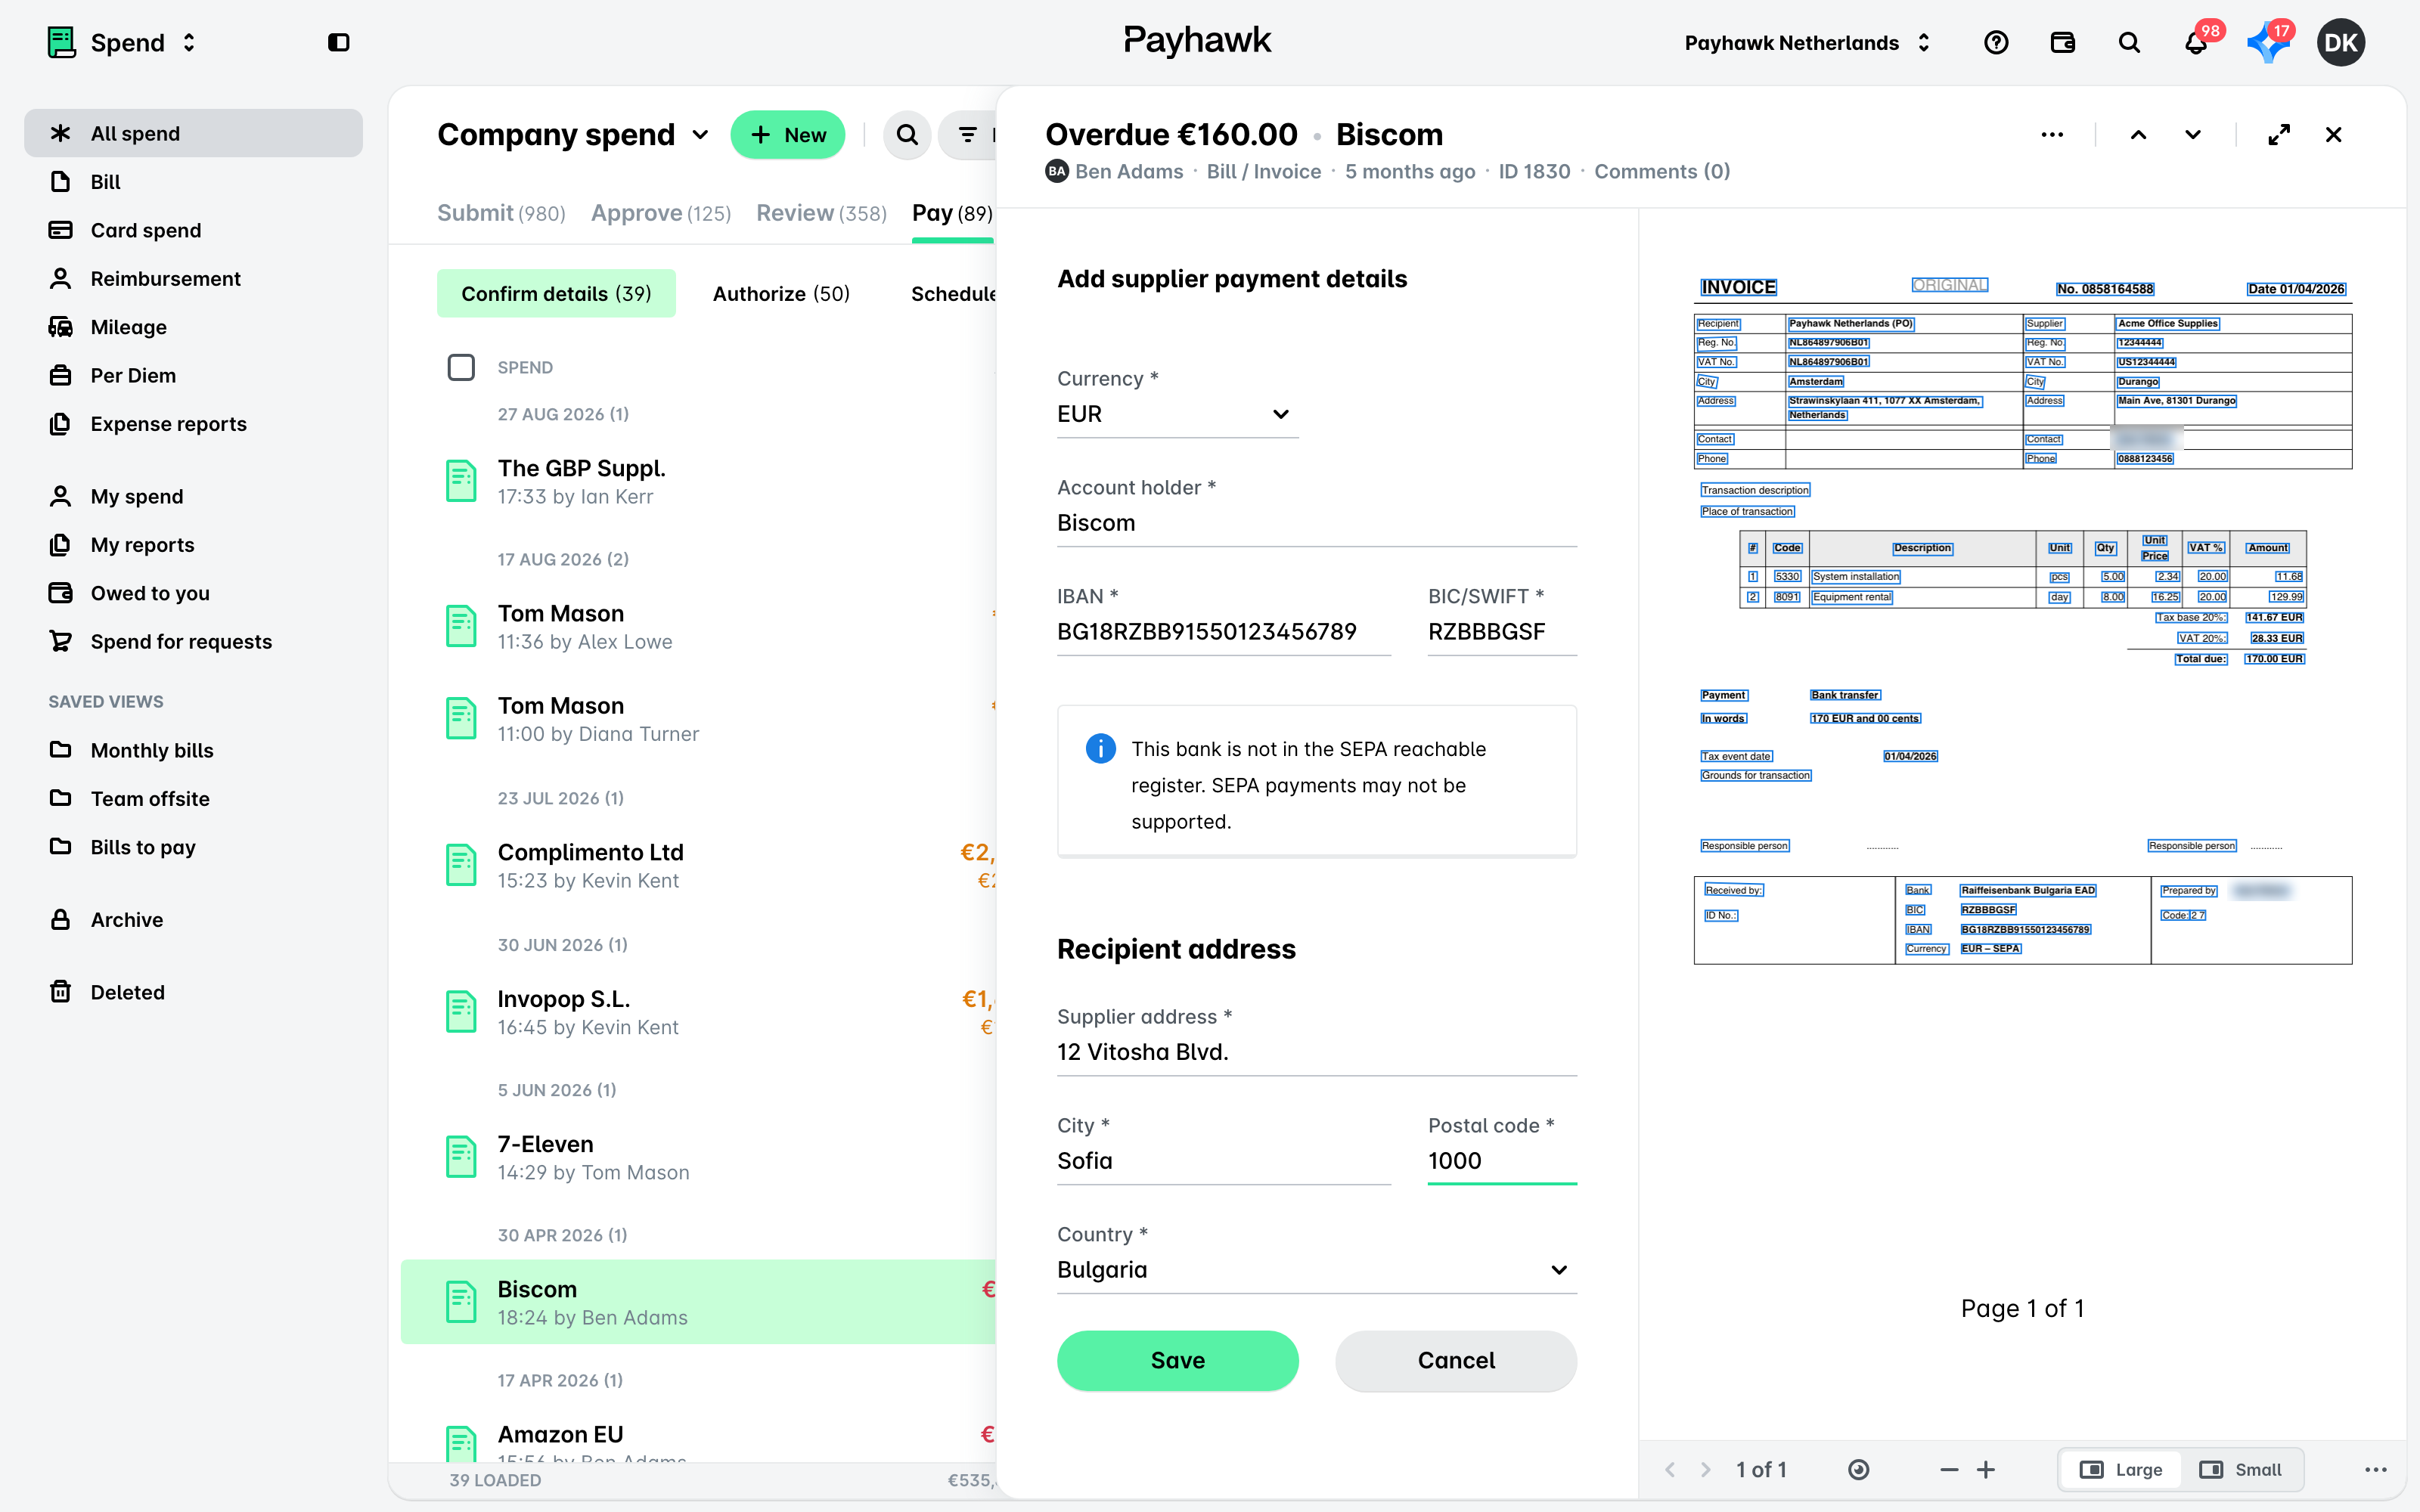
Task: Collapse the sidebar panel icon
Action: 338,43
